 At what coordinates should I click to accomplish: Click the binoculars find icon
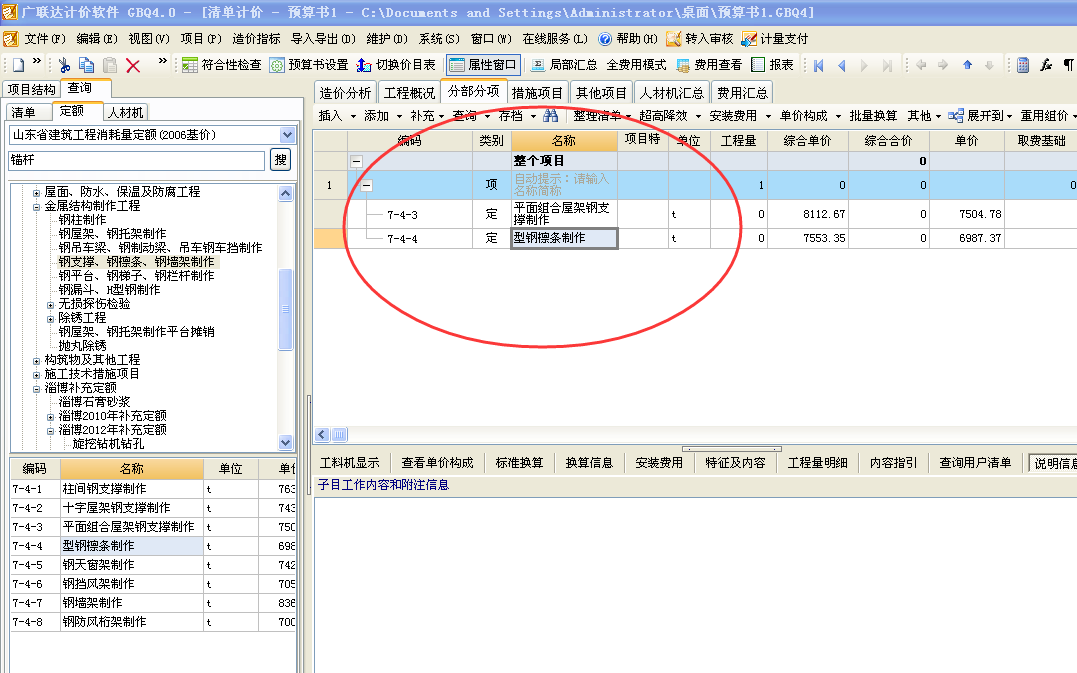(550, 115)
